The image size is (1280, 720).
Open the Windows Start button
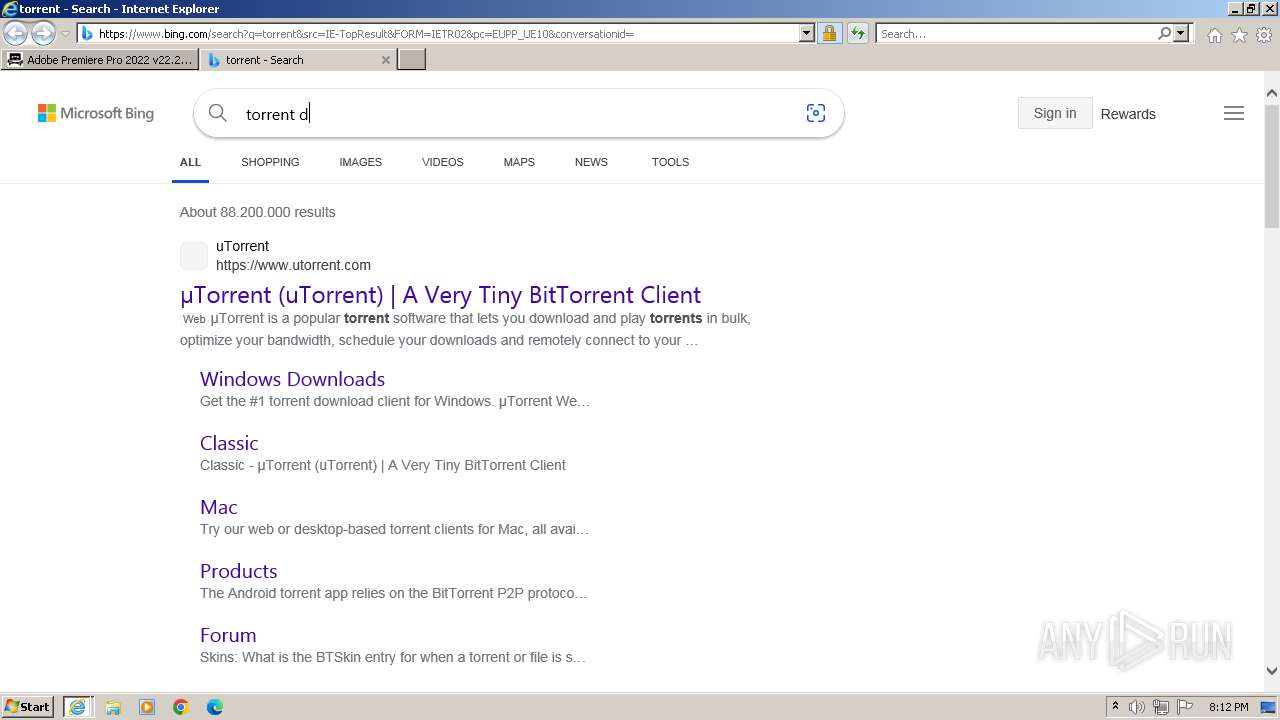click(28, 707)
